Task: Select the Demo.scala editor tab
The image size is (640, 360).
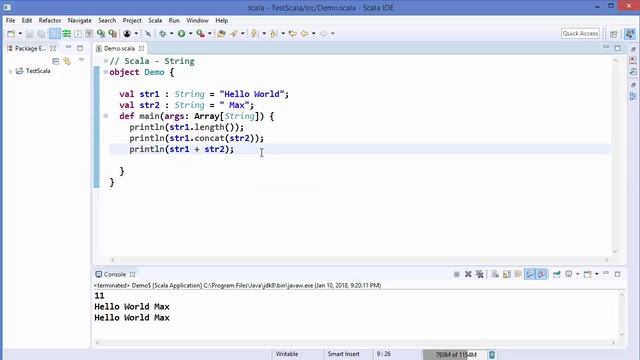Action: 119,49
